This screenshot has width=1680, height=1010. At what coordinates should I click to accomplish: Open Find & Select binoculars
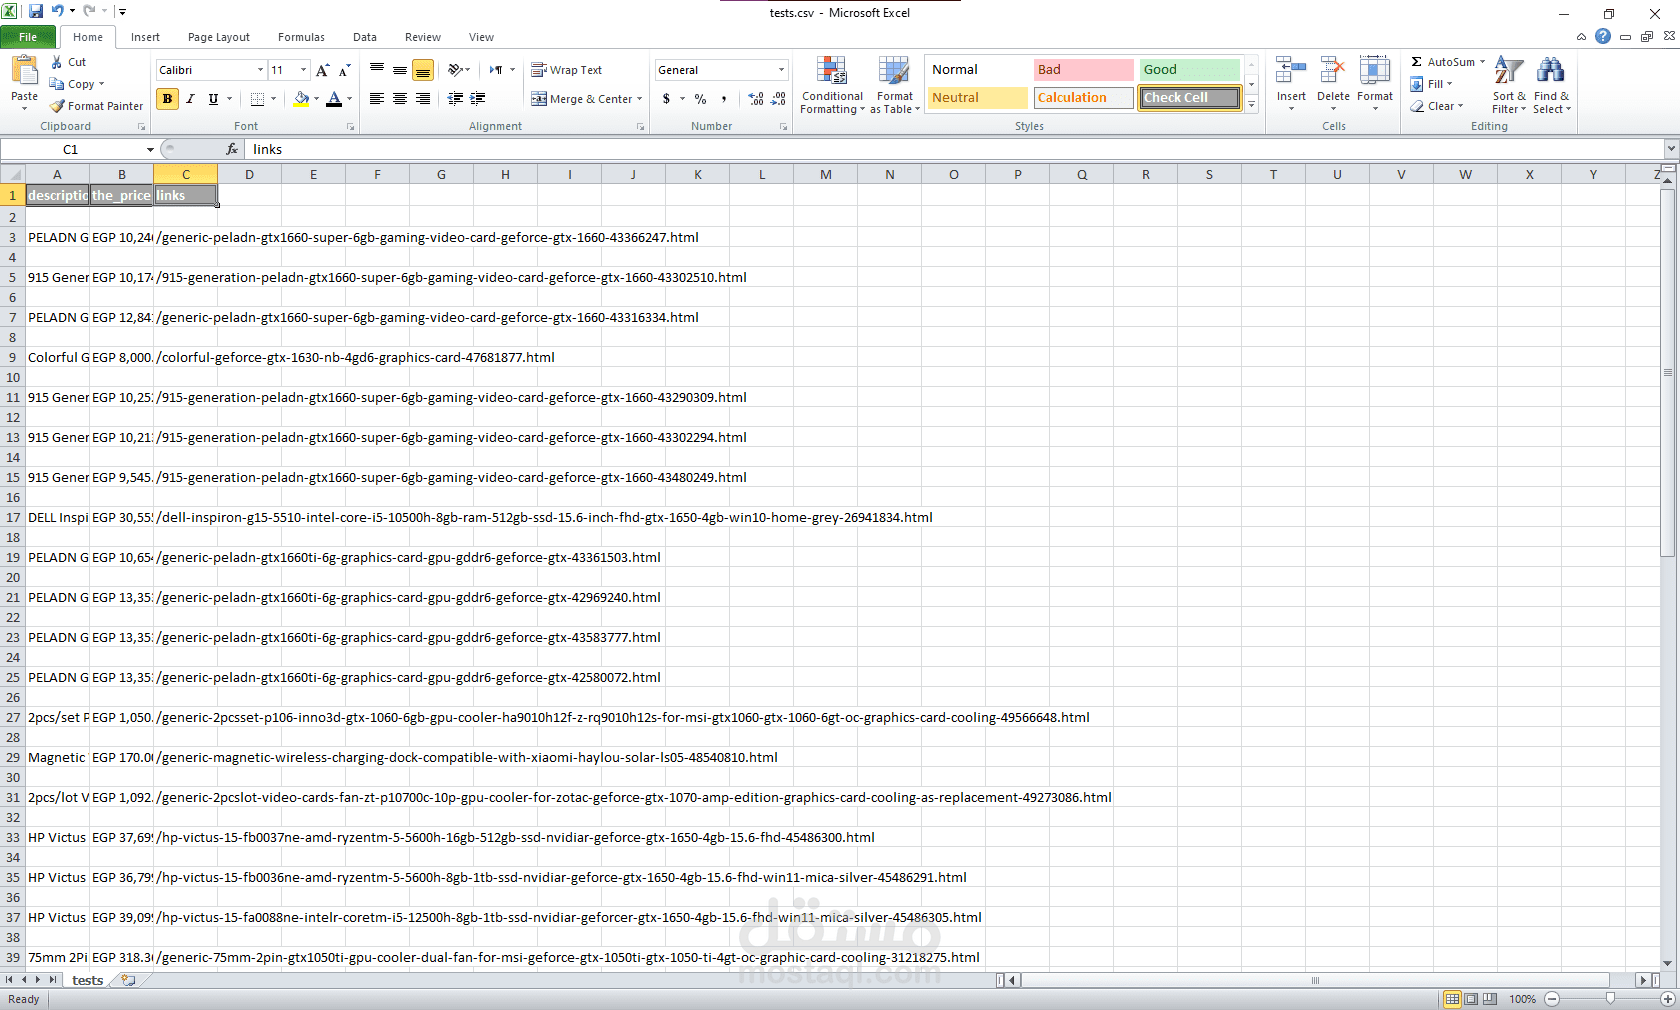(1551, 85)
